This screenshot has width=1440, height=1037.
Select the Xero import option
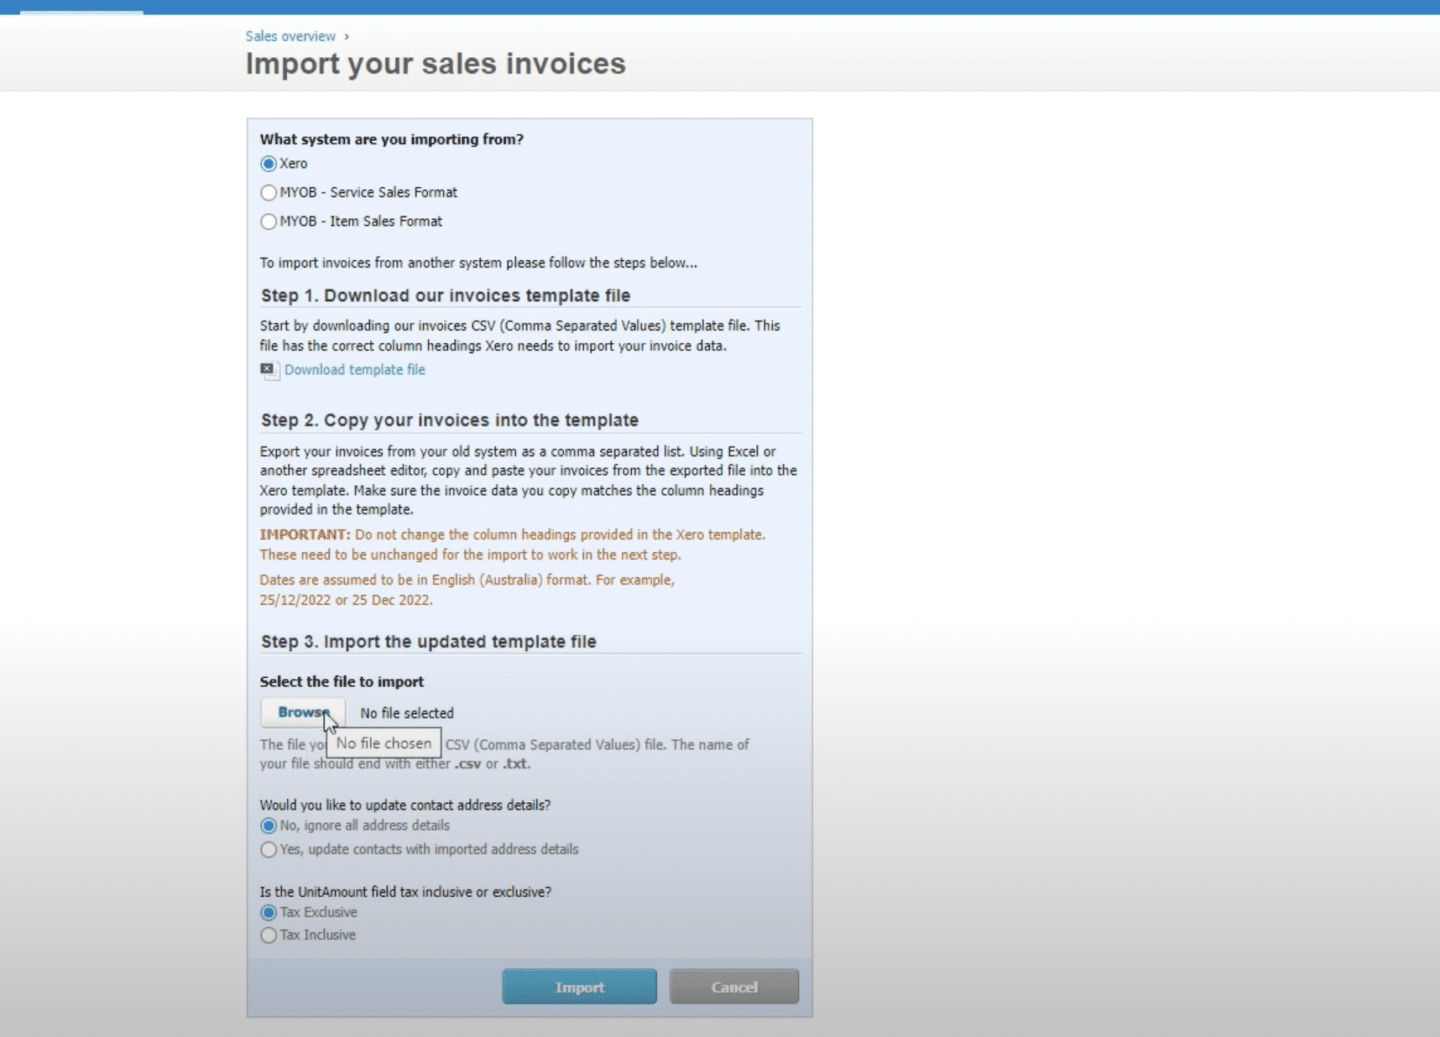pyautogui.click(x=268, y=163)
